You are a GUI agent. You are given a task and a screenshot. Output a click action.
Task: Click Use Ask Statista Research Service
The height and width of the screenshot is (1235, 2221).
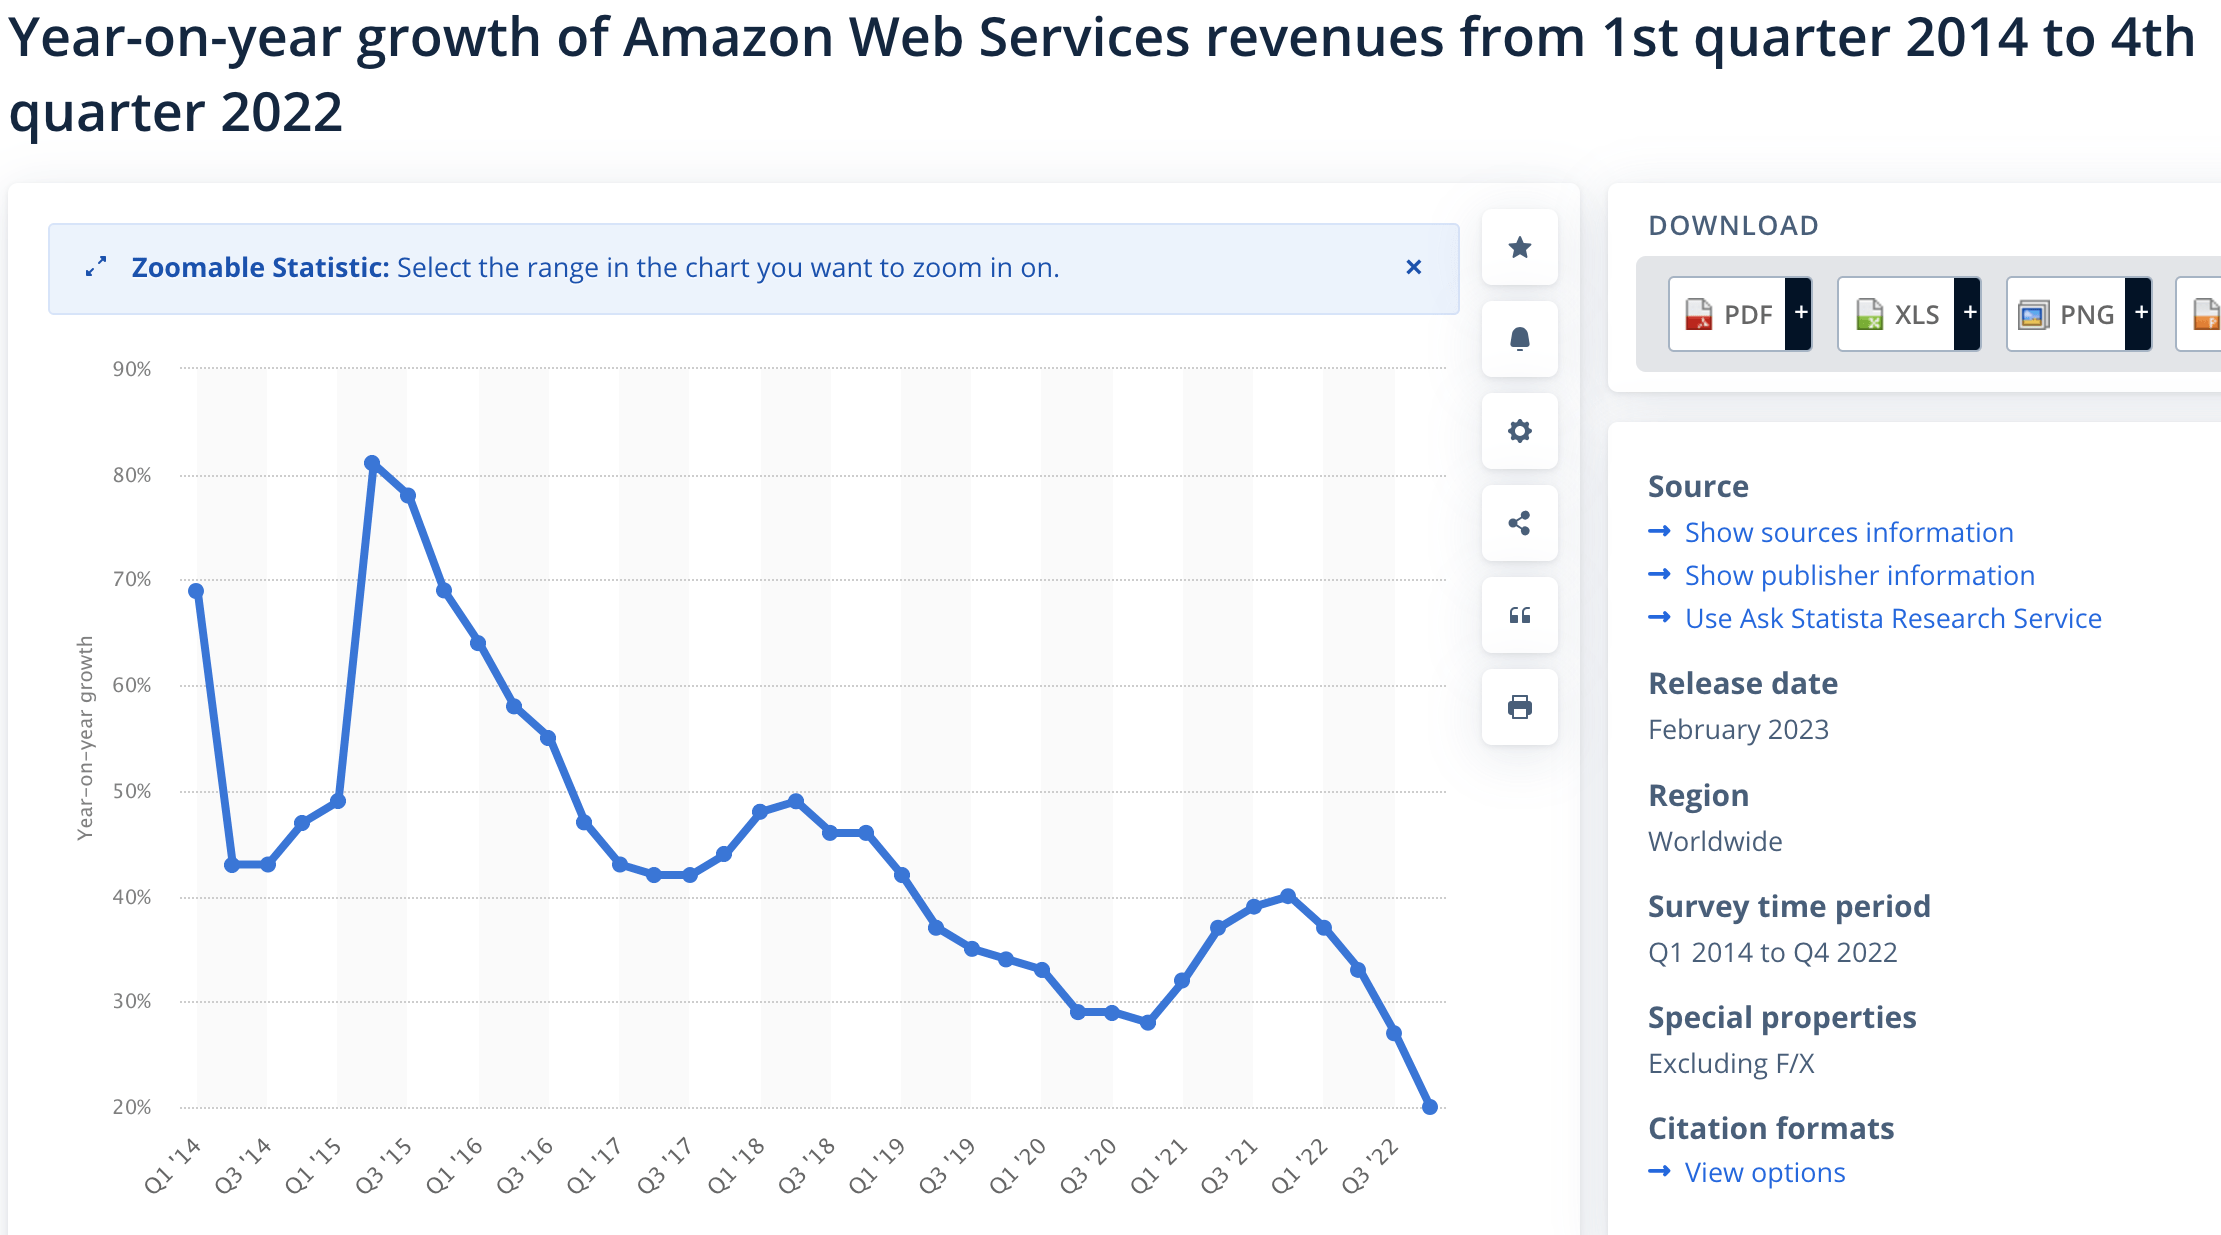(x=1892, y=619)
